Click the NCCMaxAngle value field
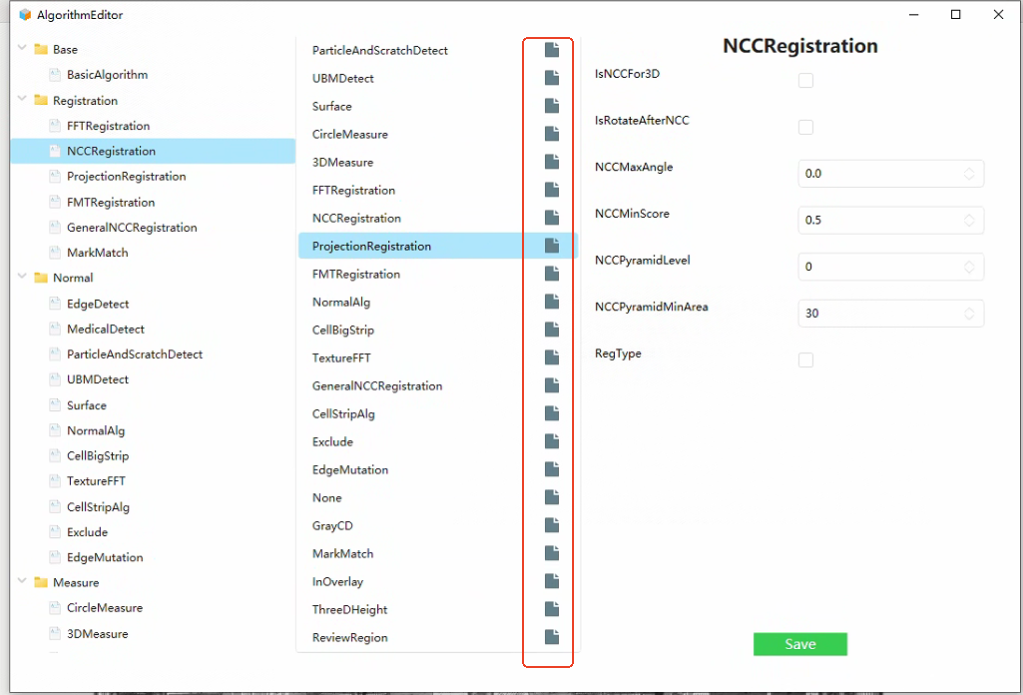The image size is (1023, 695). [891, 174]
